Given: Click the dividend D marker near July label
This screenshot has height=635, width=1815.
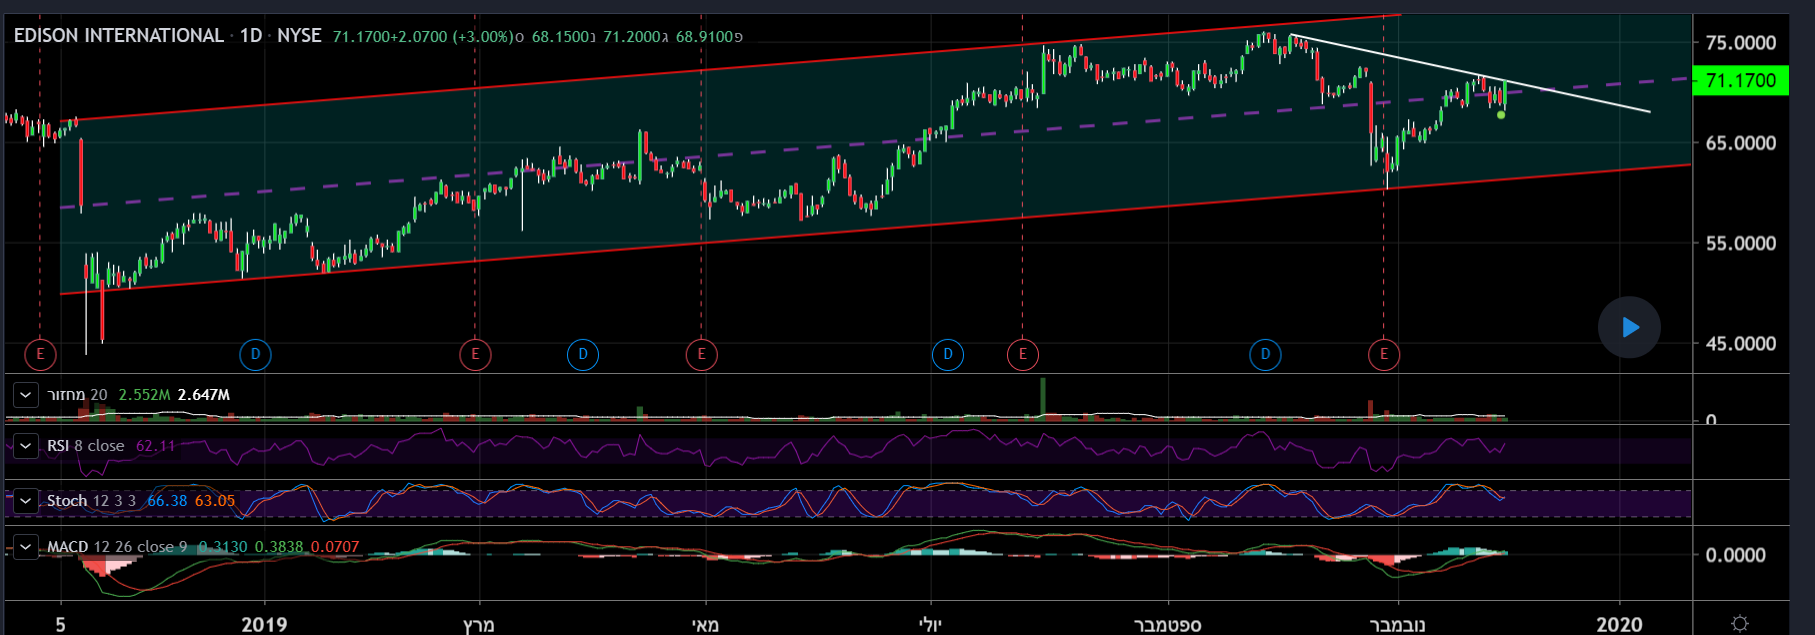Looking at the screenshot, I should [x=948, y=354].
